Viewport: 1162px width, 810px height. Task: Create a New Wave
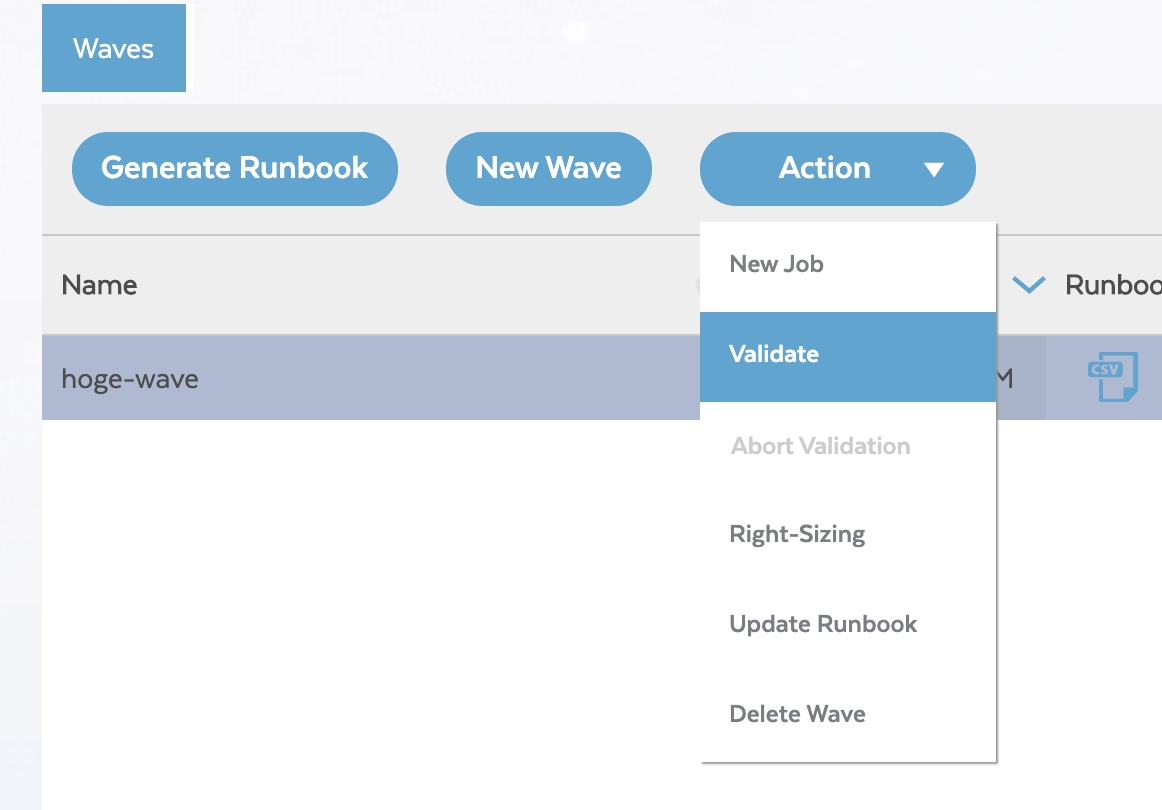548,169
